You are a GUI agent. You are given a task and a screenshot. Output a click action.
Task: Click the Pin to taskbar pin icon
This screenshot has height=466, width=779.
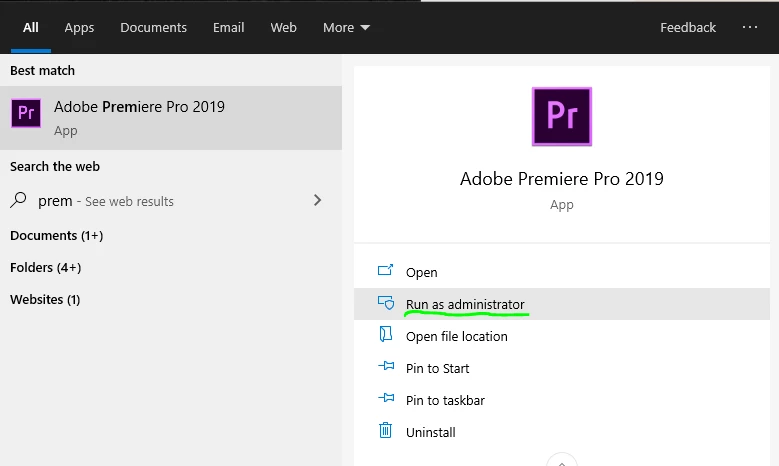click(385, 400)
